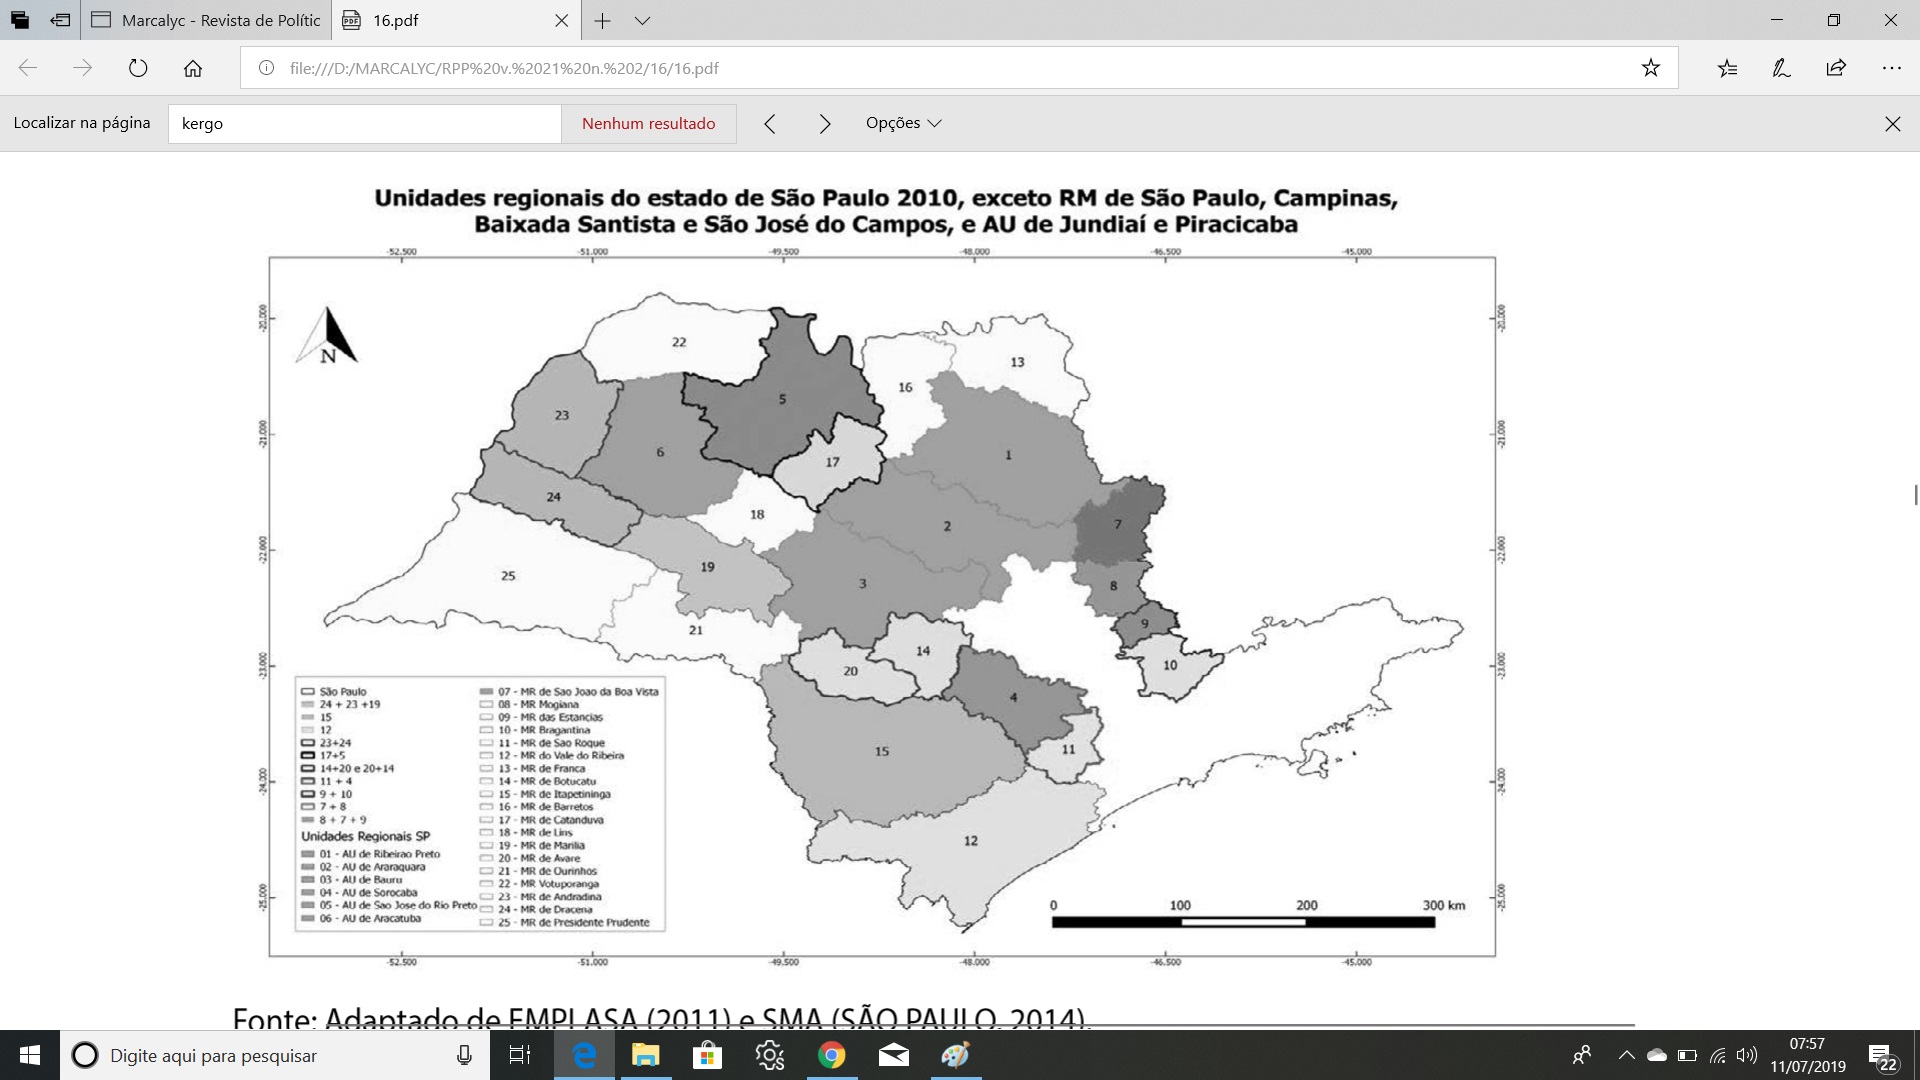1920x1080 pixels.
Task: Add notes pen tool
Action: (1781, 68)
